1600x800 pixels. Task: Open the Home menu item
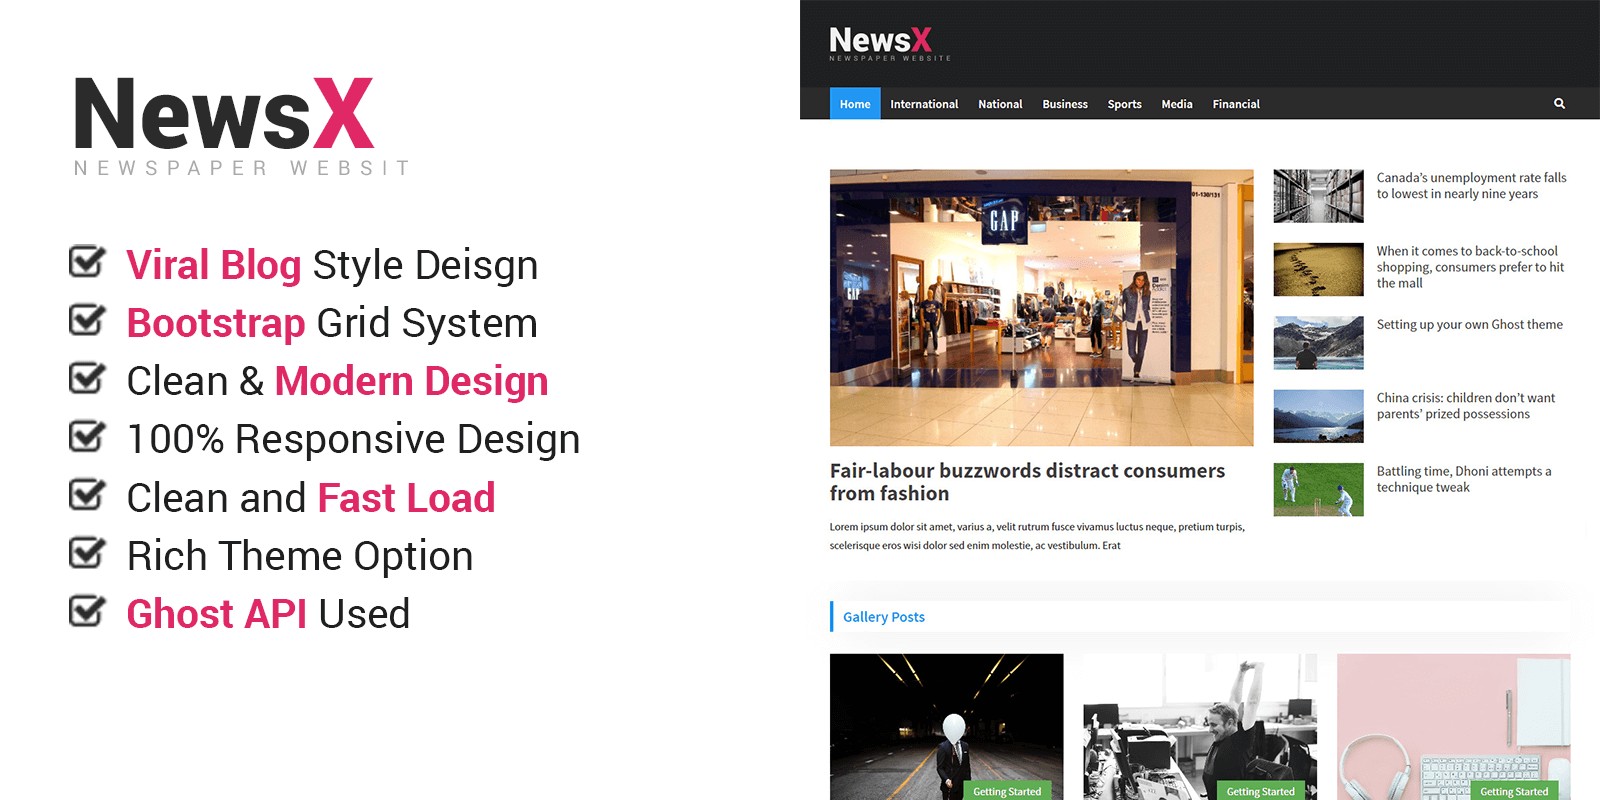tap(855, 104)
